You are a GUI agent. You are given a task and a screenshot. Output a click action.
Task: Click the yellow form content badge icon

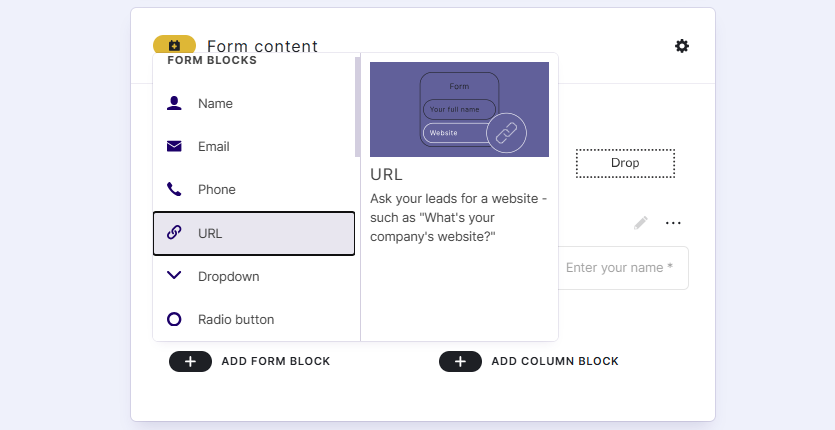pos(174,45)
